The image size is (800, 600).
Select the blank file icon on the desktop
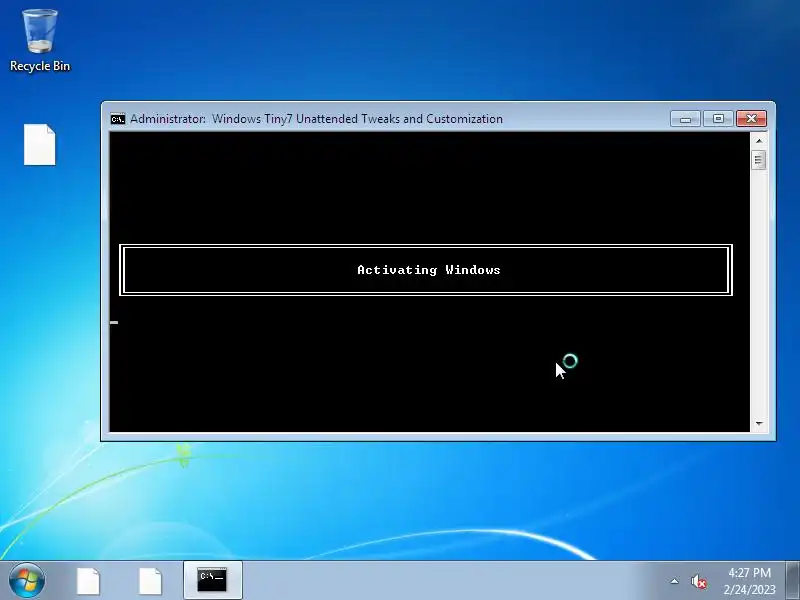coord(40,145)
